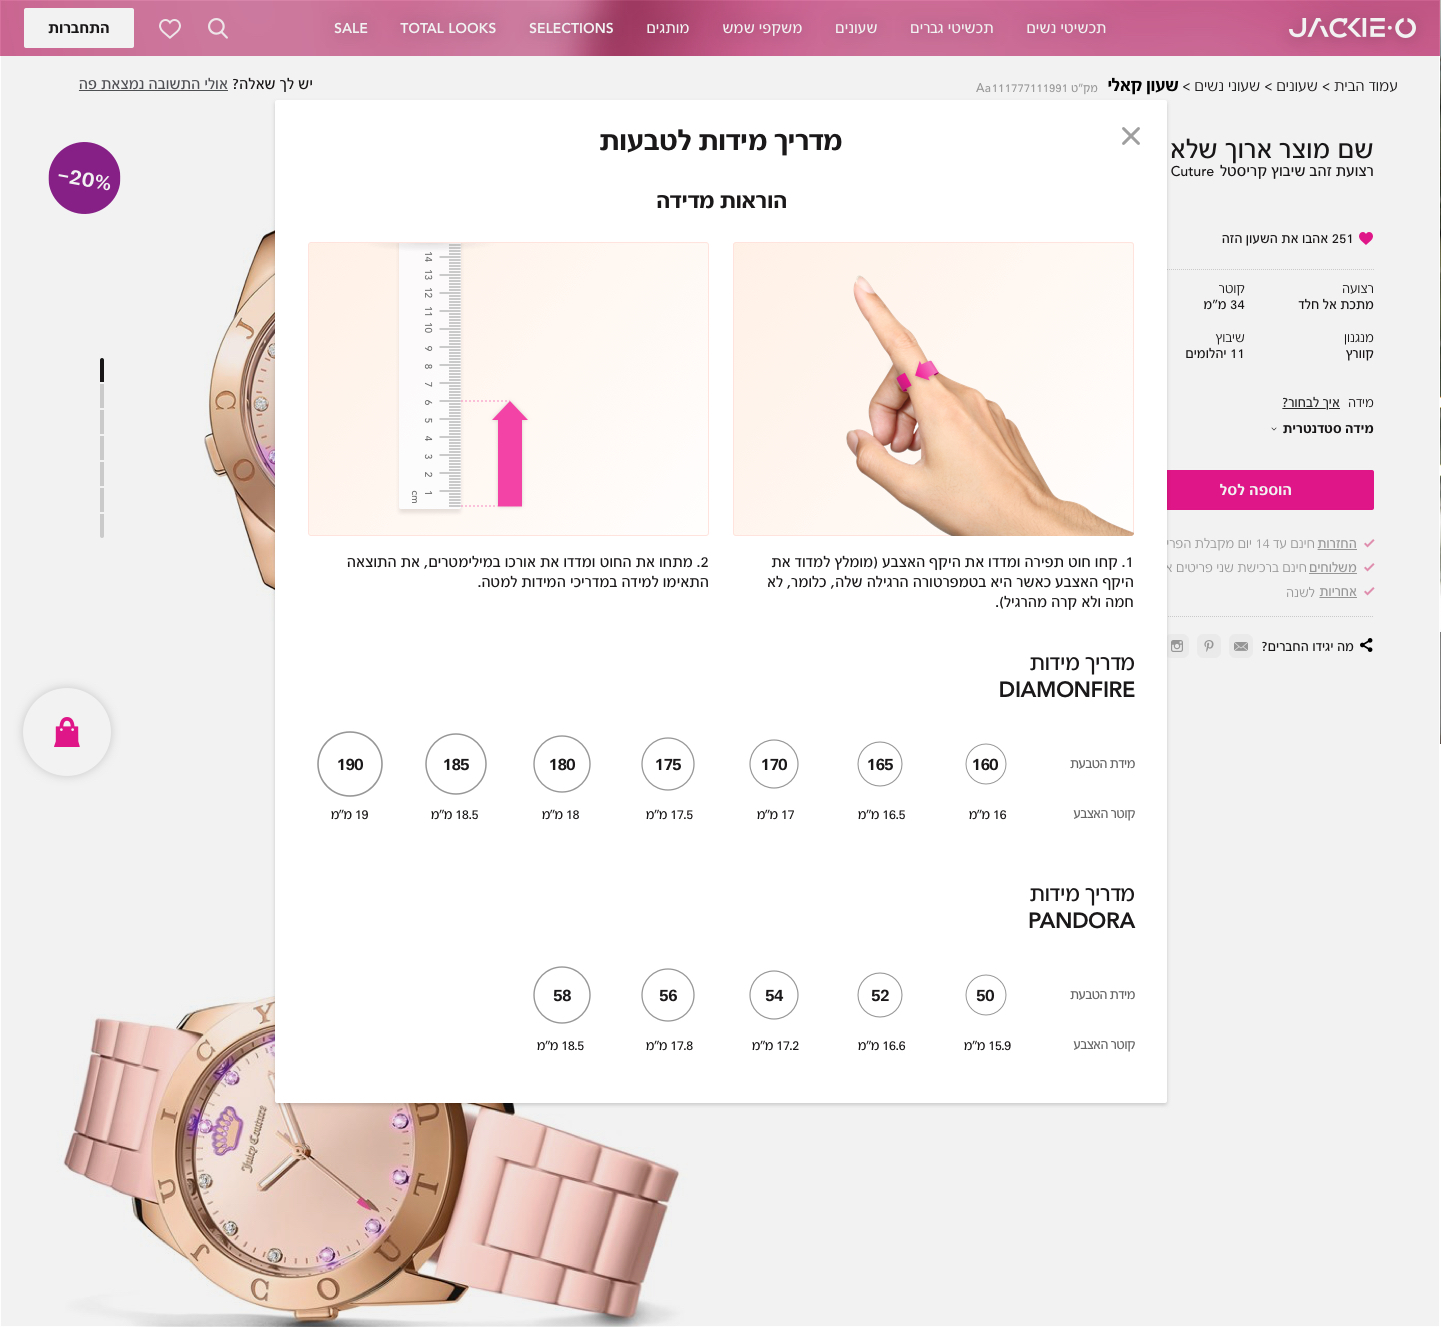Expand the מידה סטנדרטית size dropdown
Image resolution: width=1441 pixels, height=1327 pixels.
point(1322,429)
